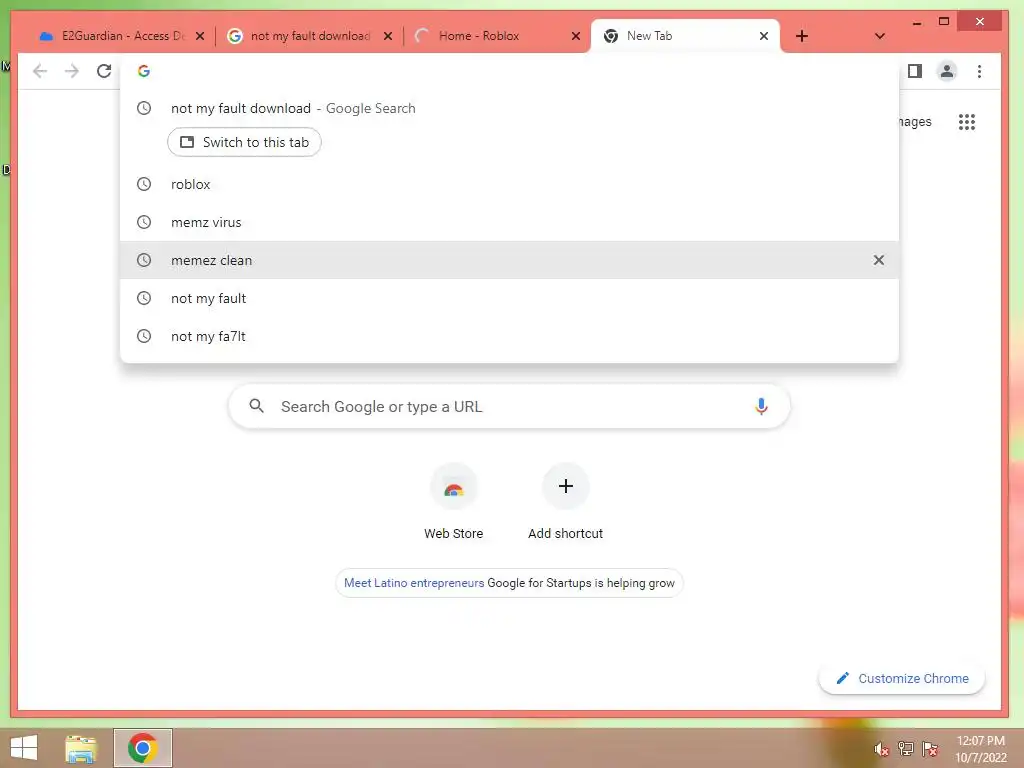Click the 'Switch to this tab' button
1024x768 pixels.
click(x=244, y=142)
